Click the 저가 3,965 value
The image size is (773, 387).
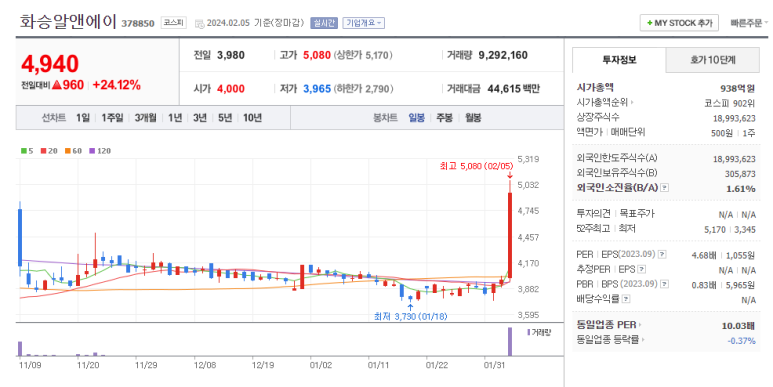click(x=316, y=89)
